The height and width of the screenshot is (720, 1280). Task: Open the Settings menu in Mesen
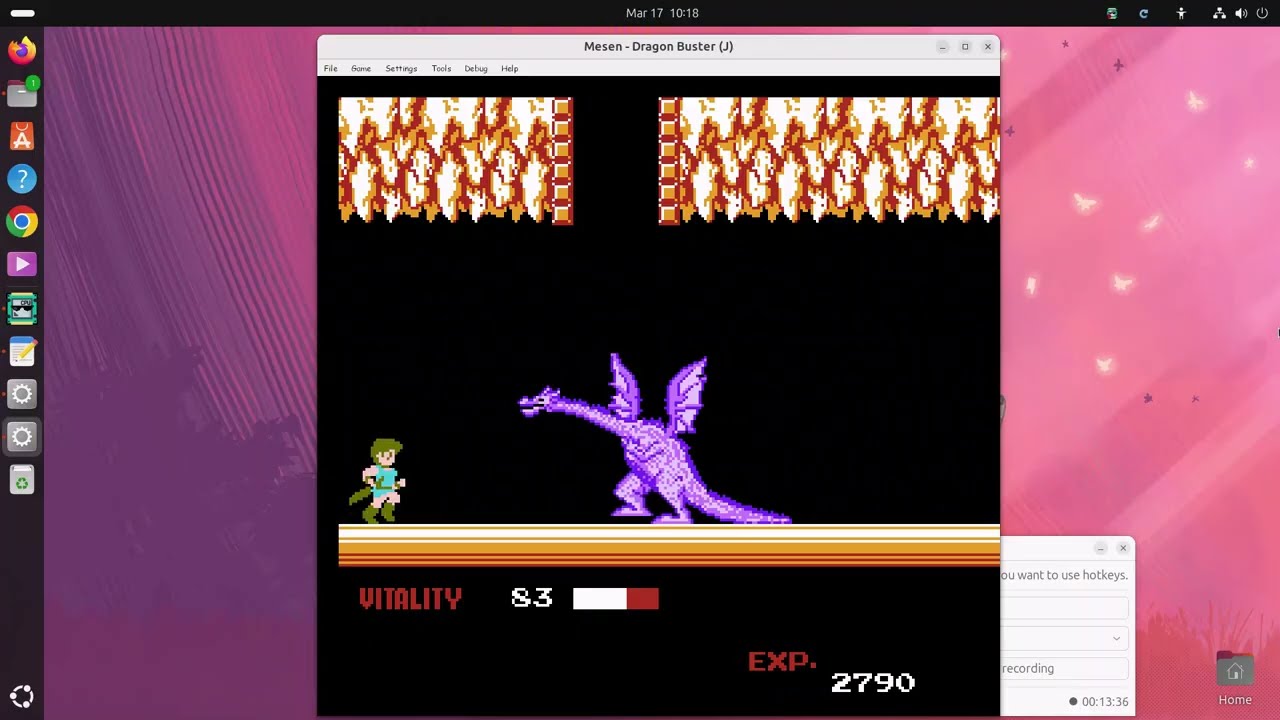[401, 68]
